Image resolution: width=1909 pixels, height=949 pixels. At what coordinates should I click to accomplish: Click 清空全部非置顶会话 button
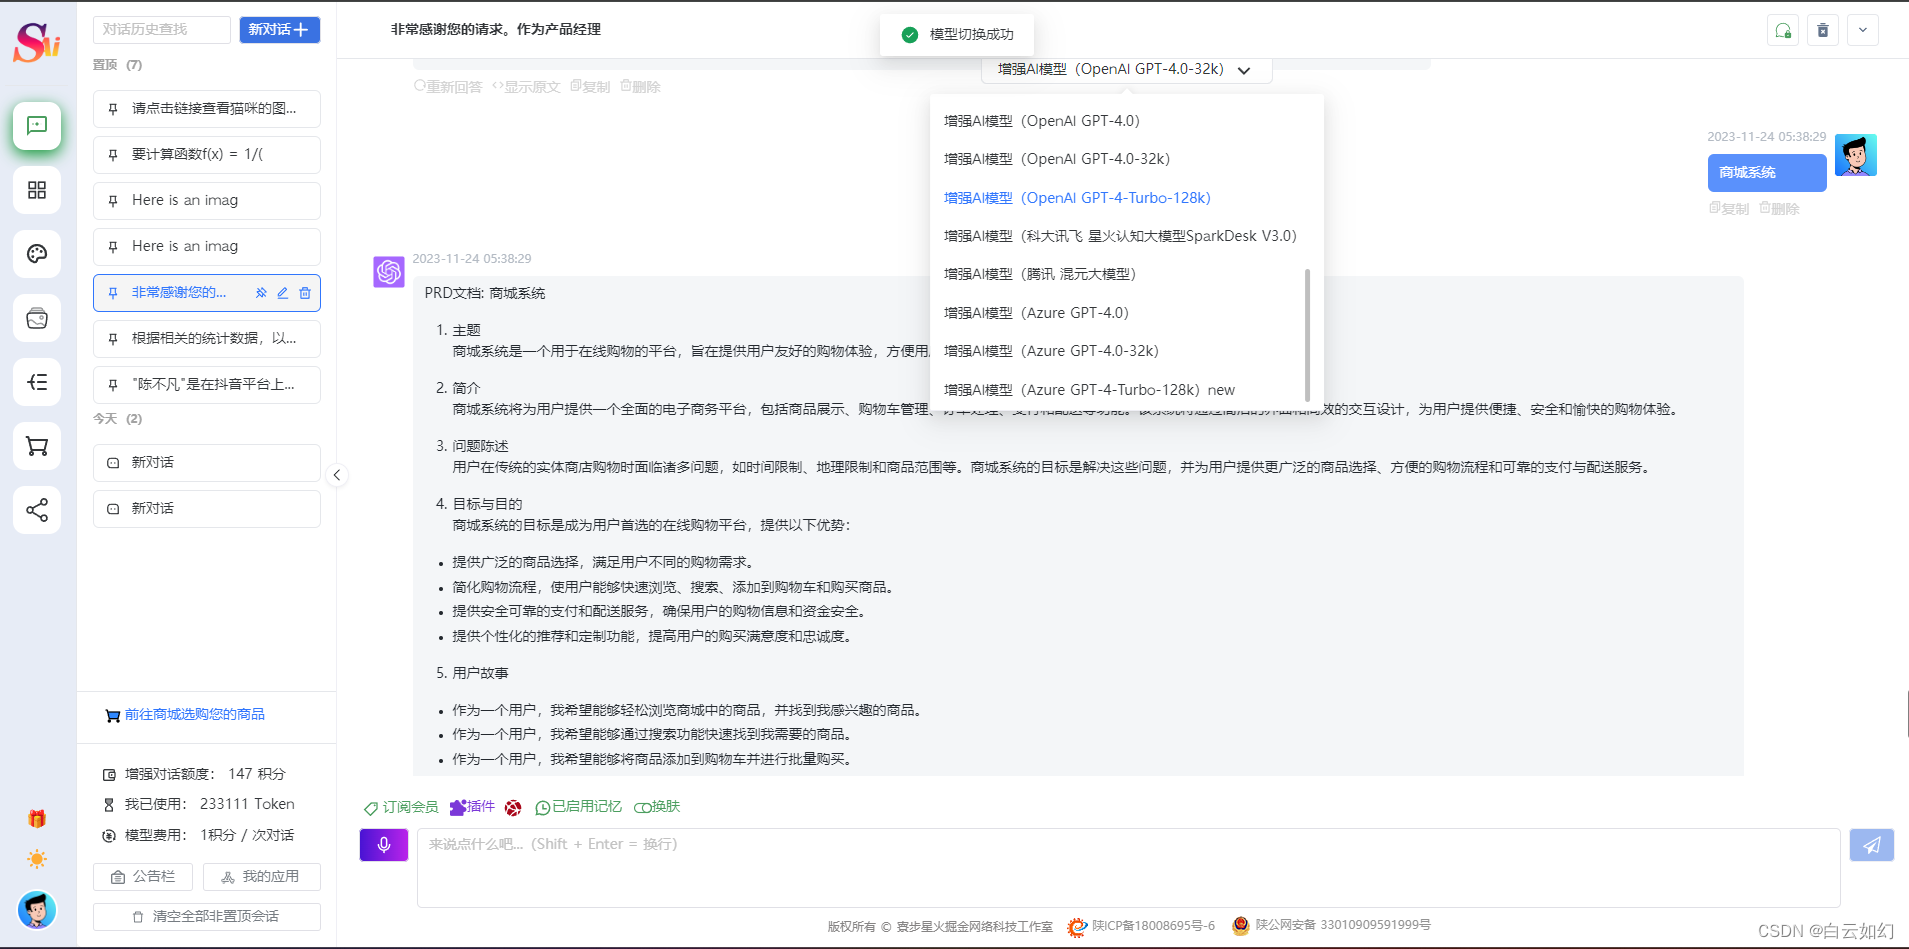coord(207,917)
